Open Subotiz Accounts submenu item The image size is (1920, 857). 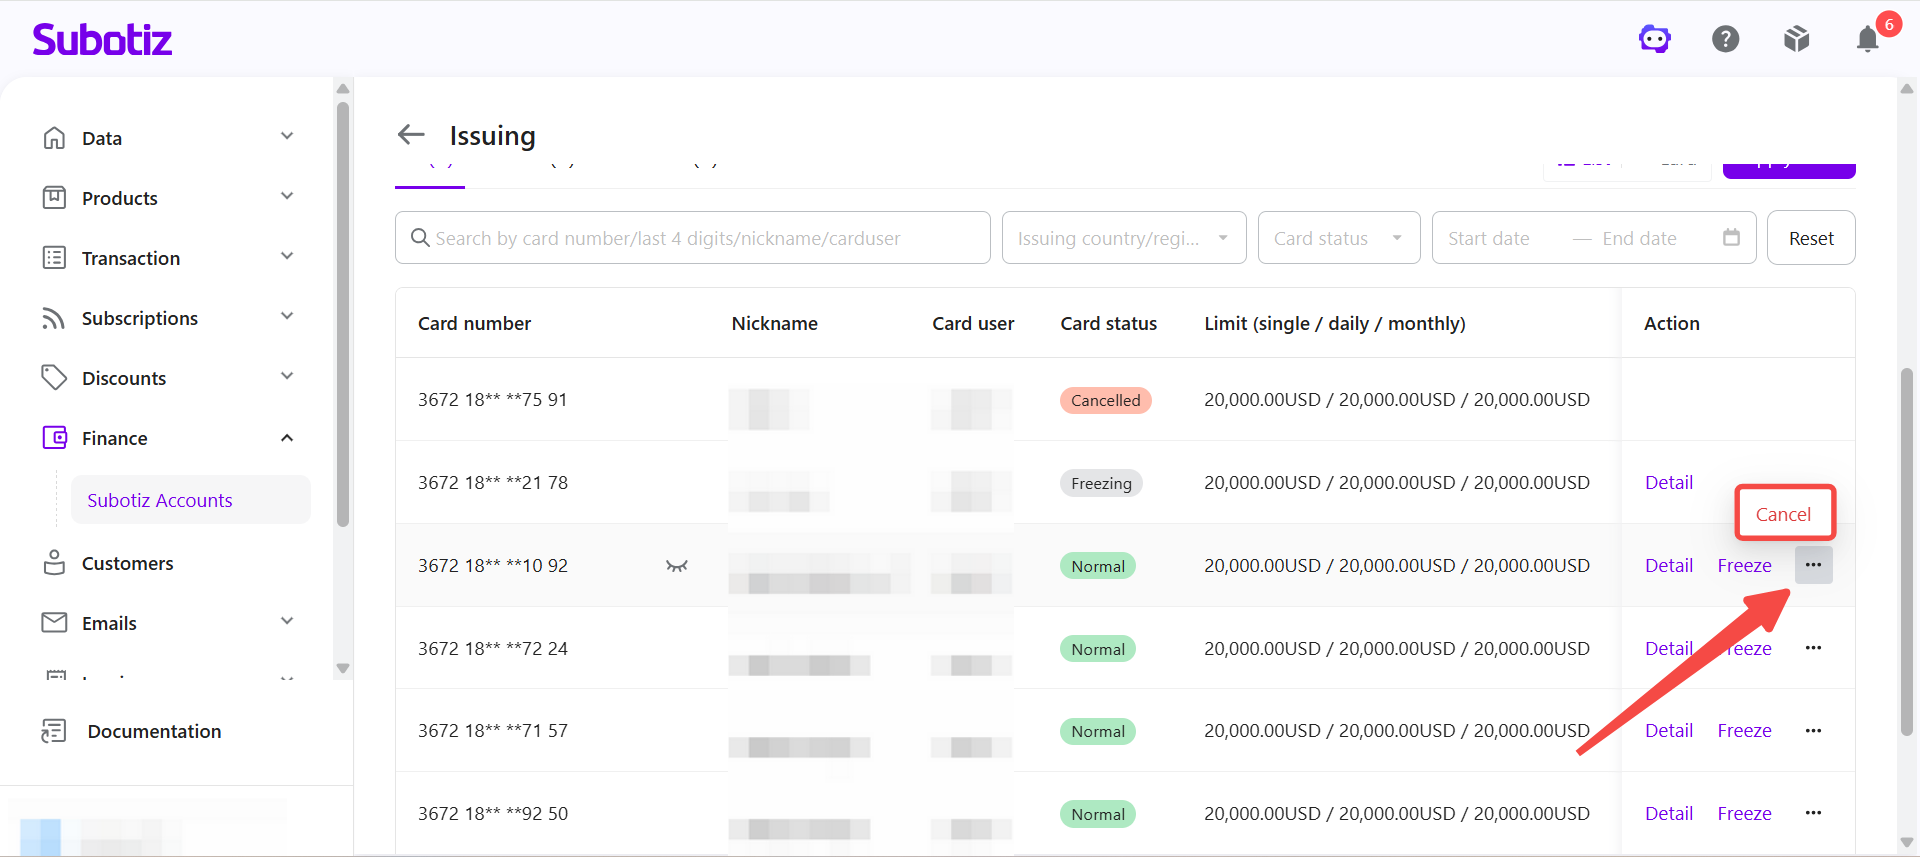coord(190,500)
